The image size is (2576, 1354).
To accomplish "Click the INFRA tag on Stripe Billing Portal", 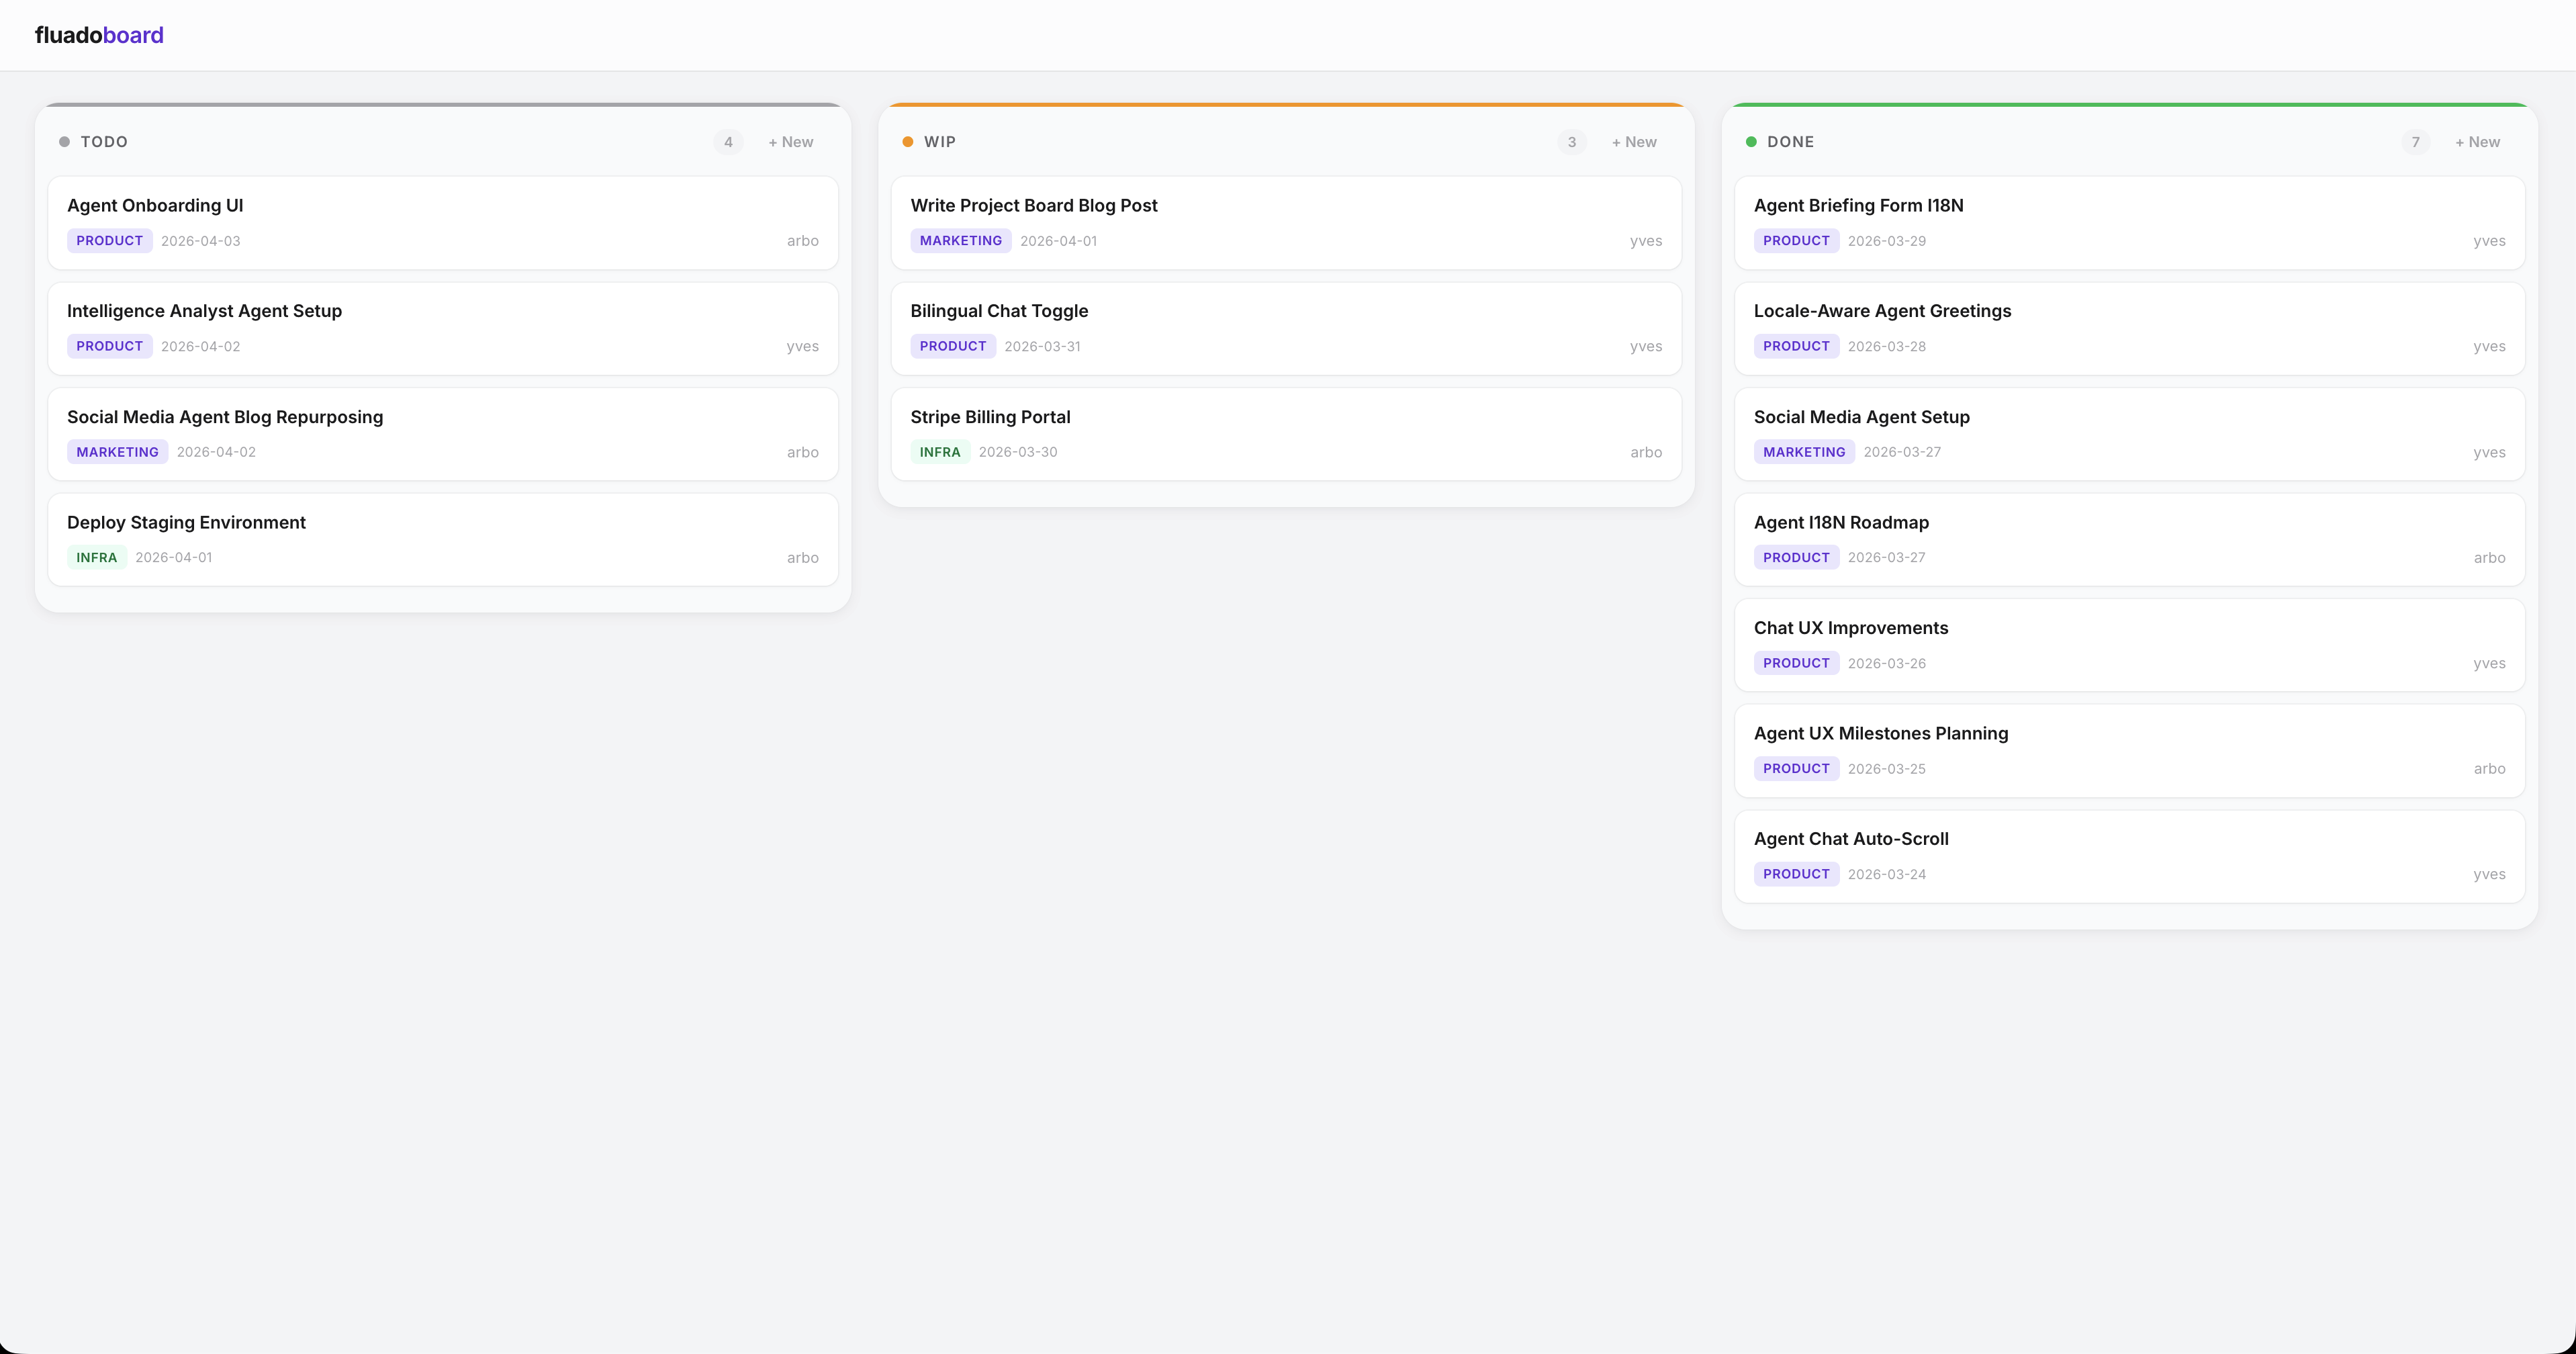I will coord(939,451).
